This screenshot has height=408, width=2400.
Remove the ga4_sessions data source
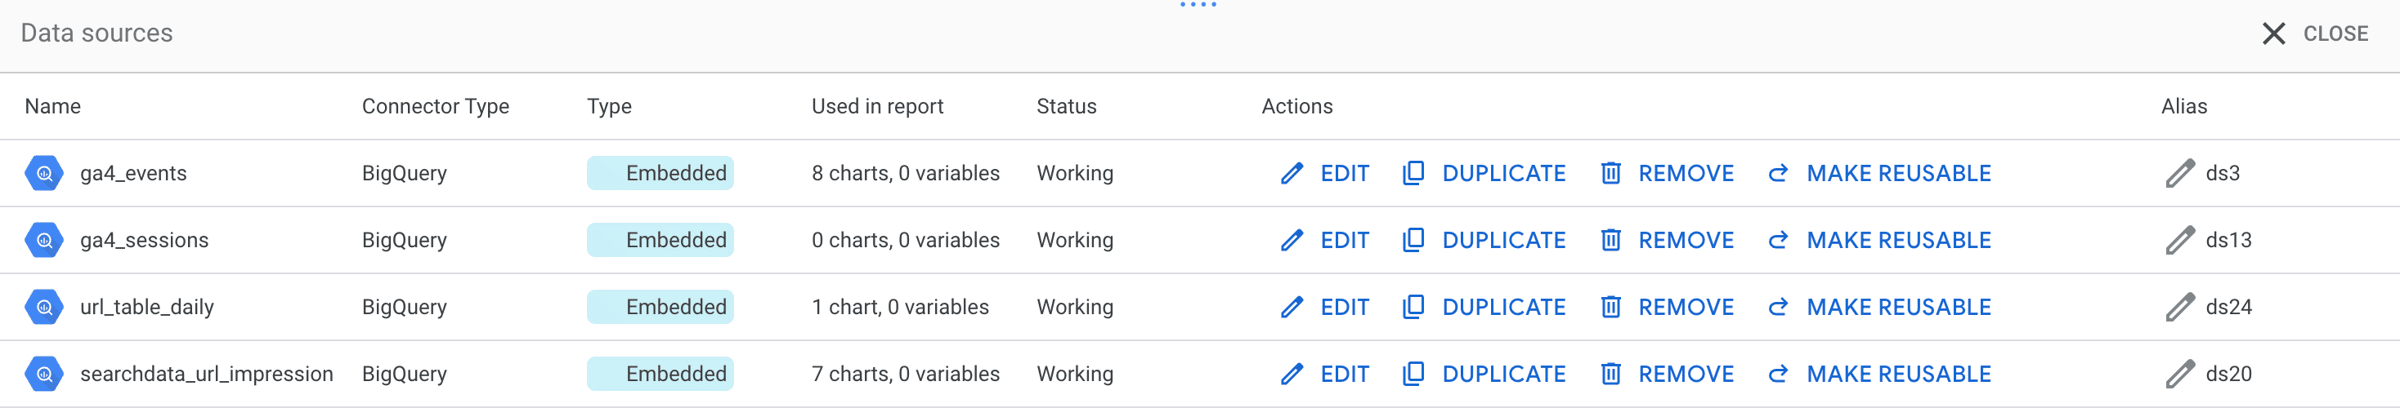[x=1667, y=240]
